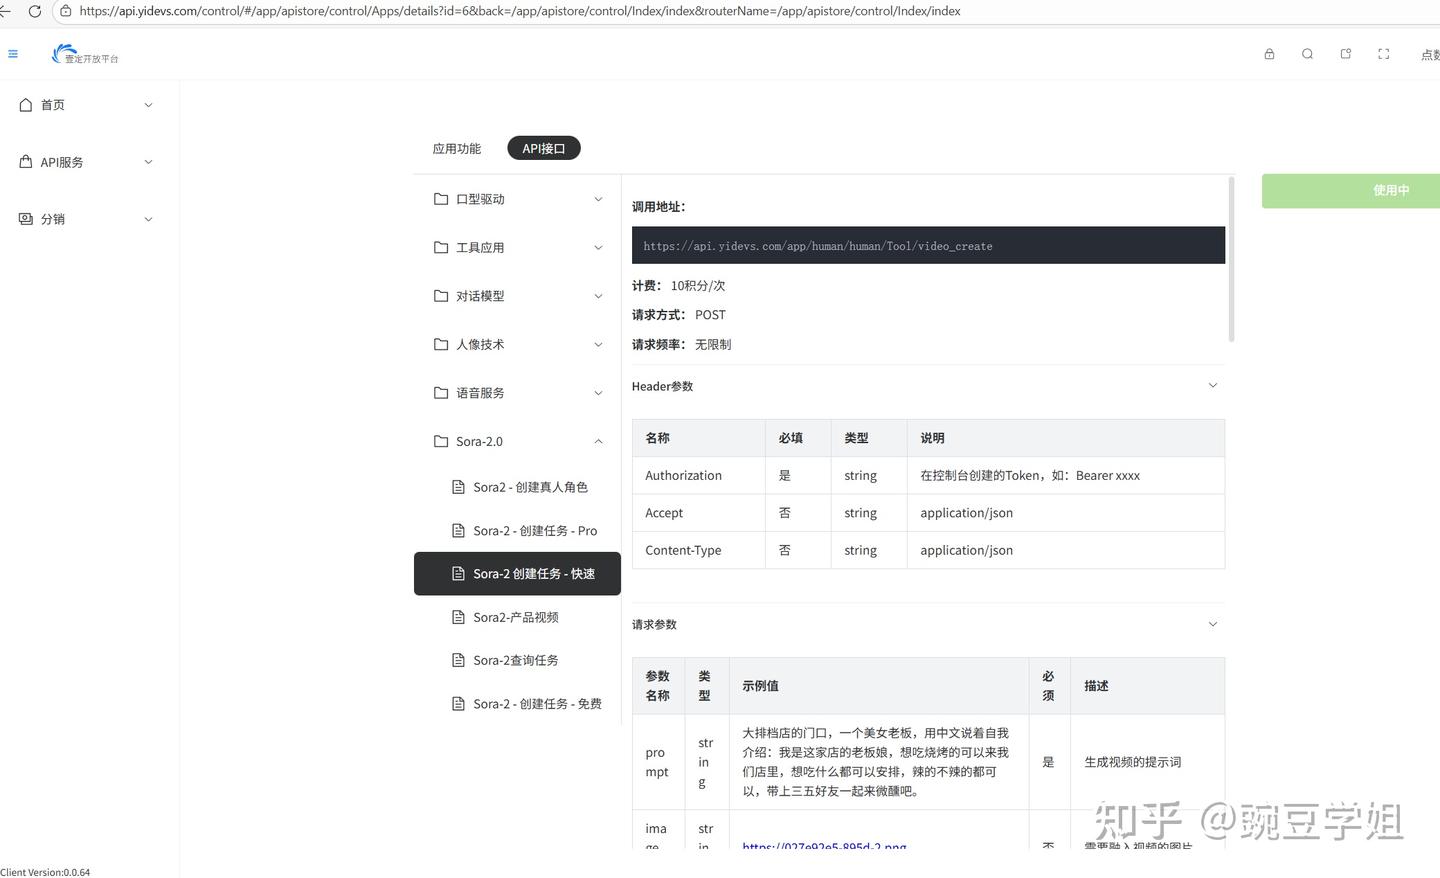Click the 生成视频的提示词 description cell

[1147, 762]
